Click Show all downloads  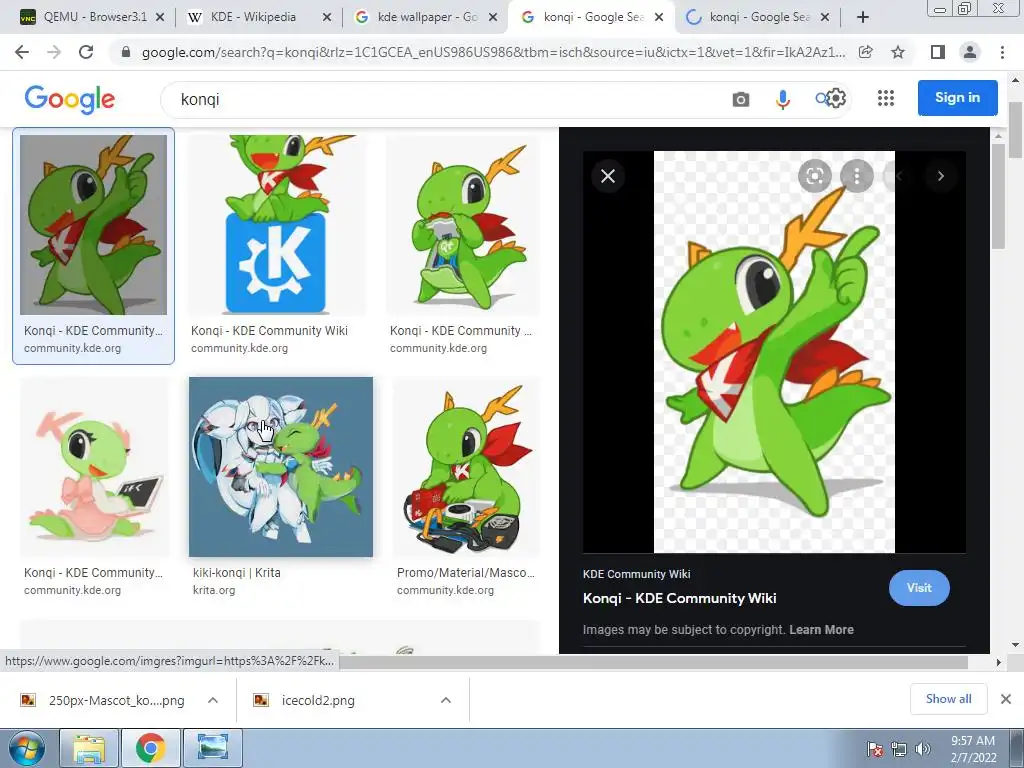[948, 699]
